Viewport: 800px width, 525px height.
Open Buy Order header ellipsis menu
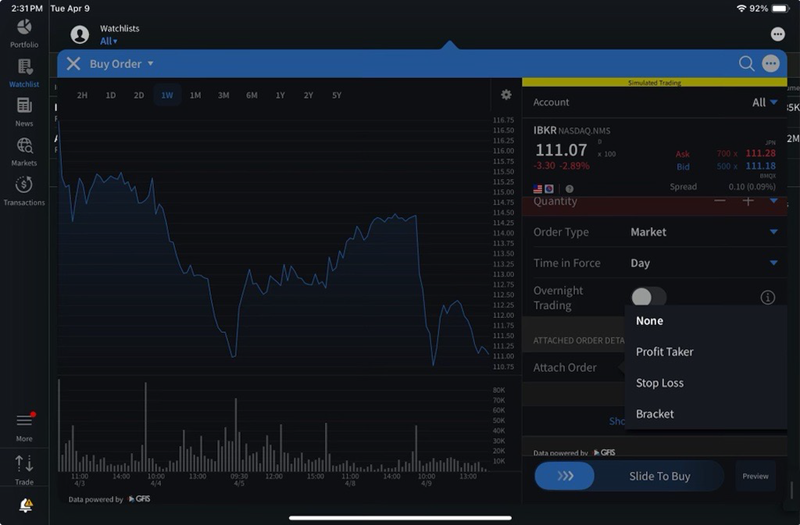pos(770,64)
